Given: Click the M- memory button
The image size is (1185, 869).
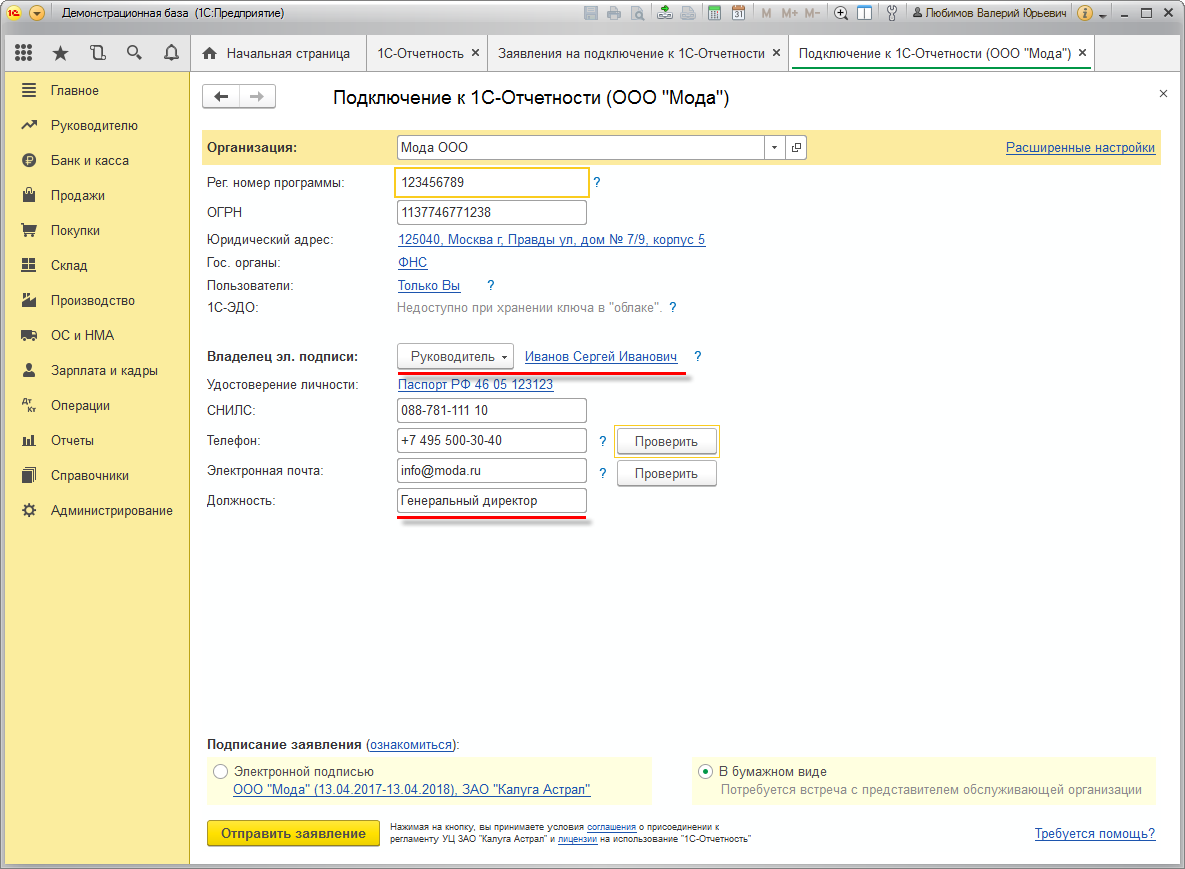Looking at the screenshot, I should [812, 13].
